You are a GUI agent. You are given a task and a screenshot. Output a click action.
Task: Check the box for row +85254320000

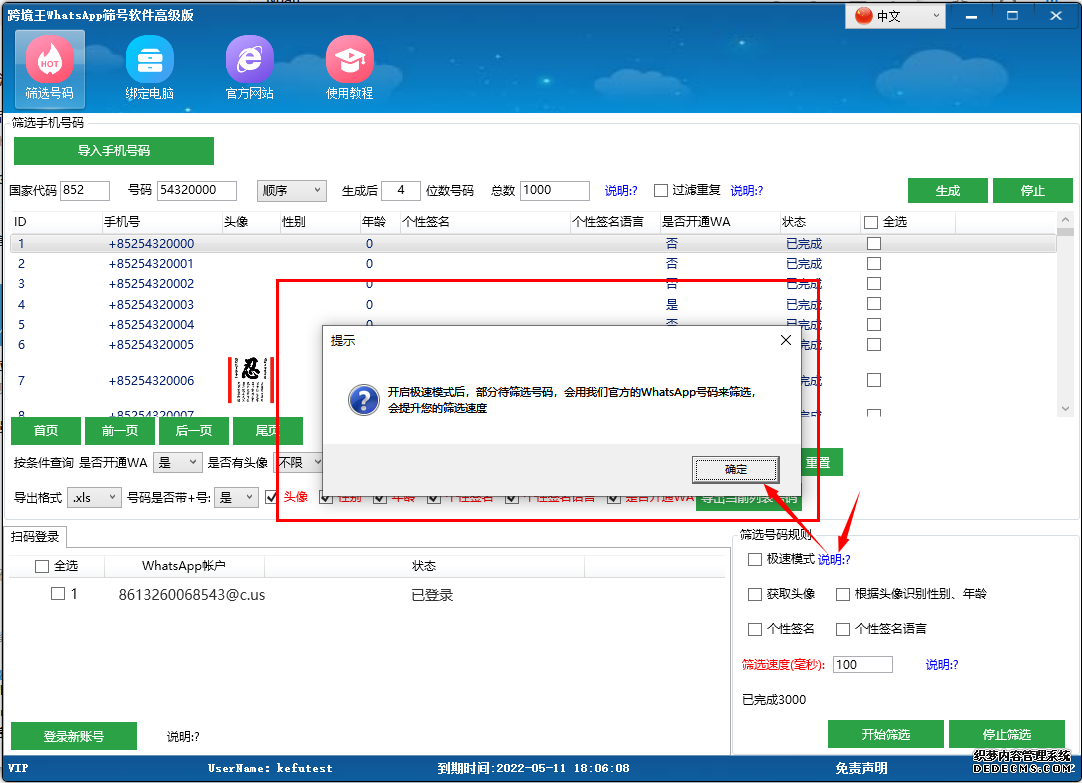click(874, 244)
